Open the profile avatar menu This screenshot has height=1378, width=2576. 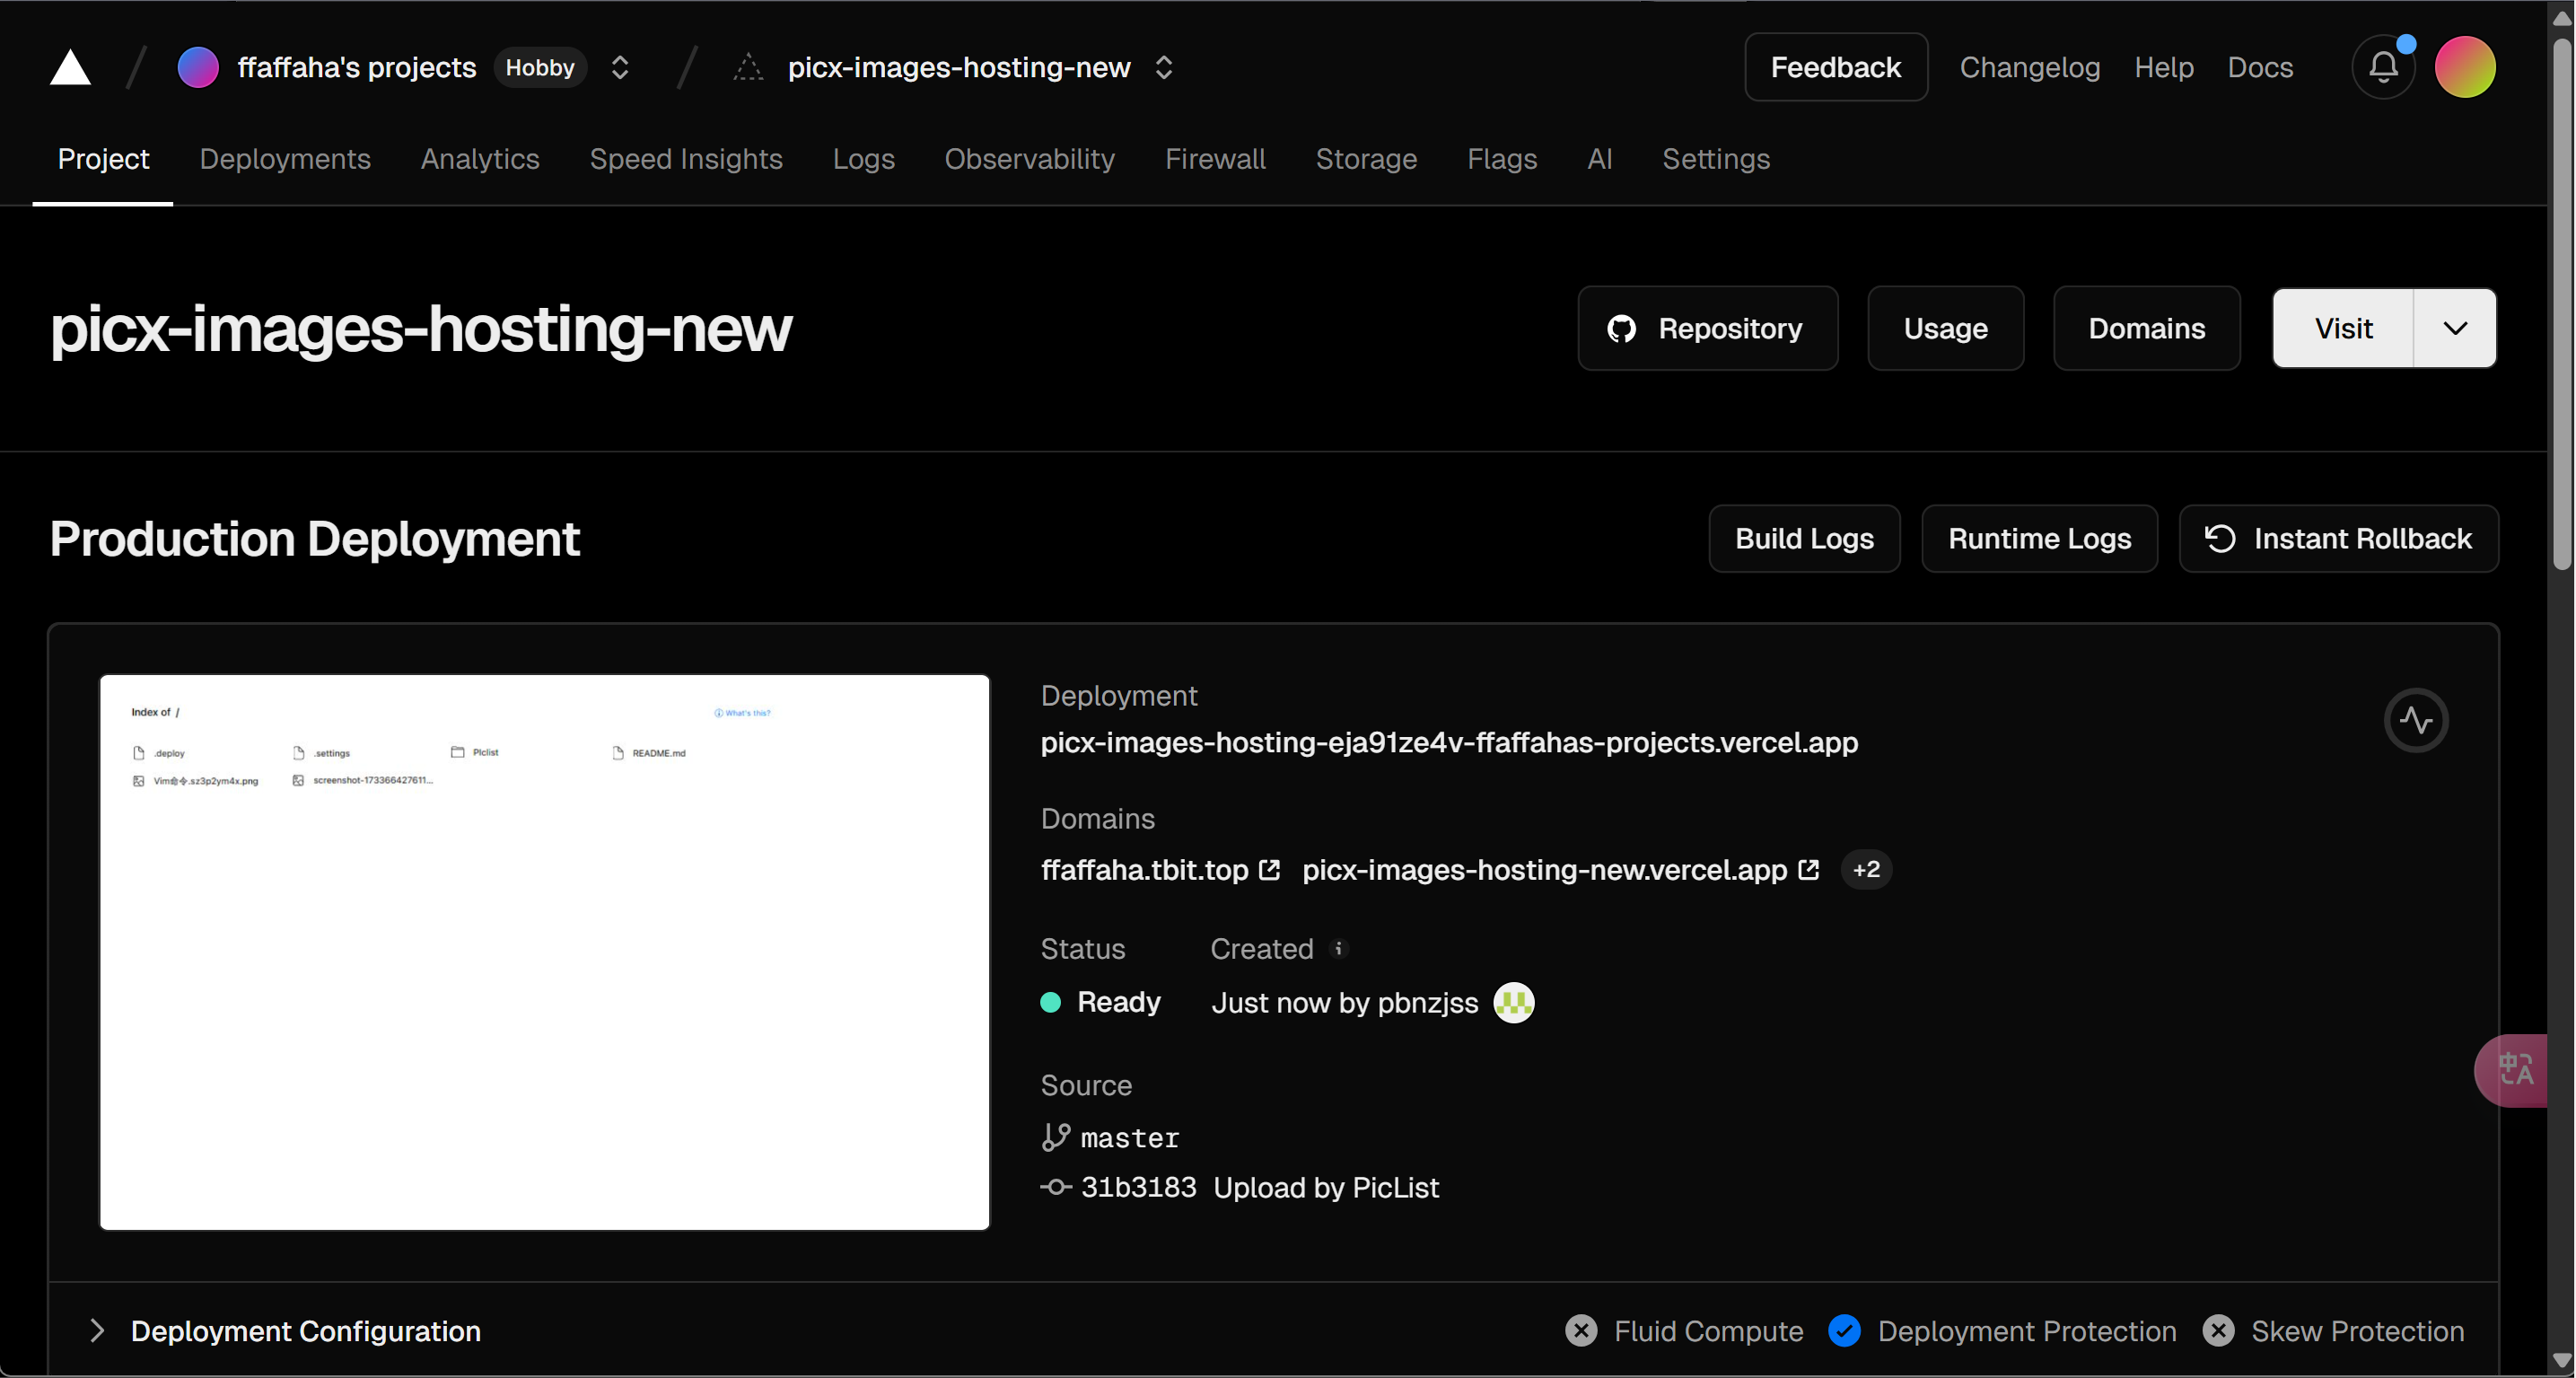(2465, 67)
